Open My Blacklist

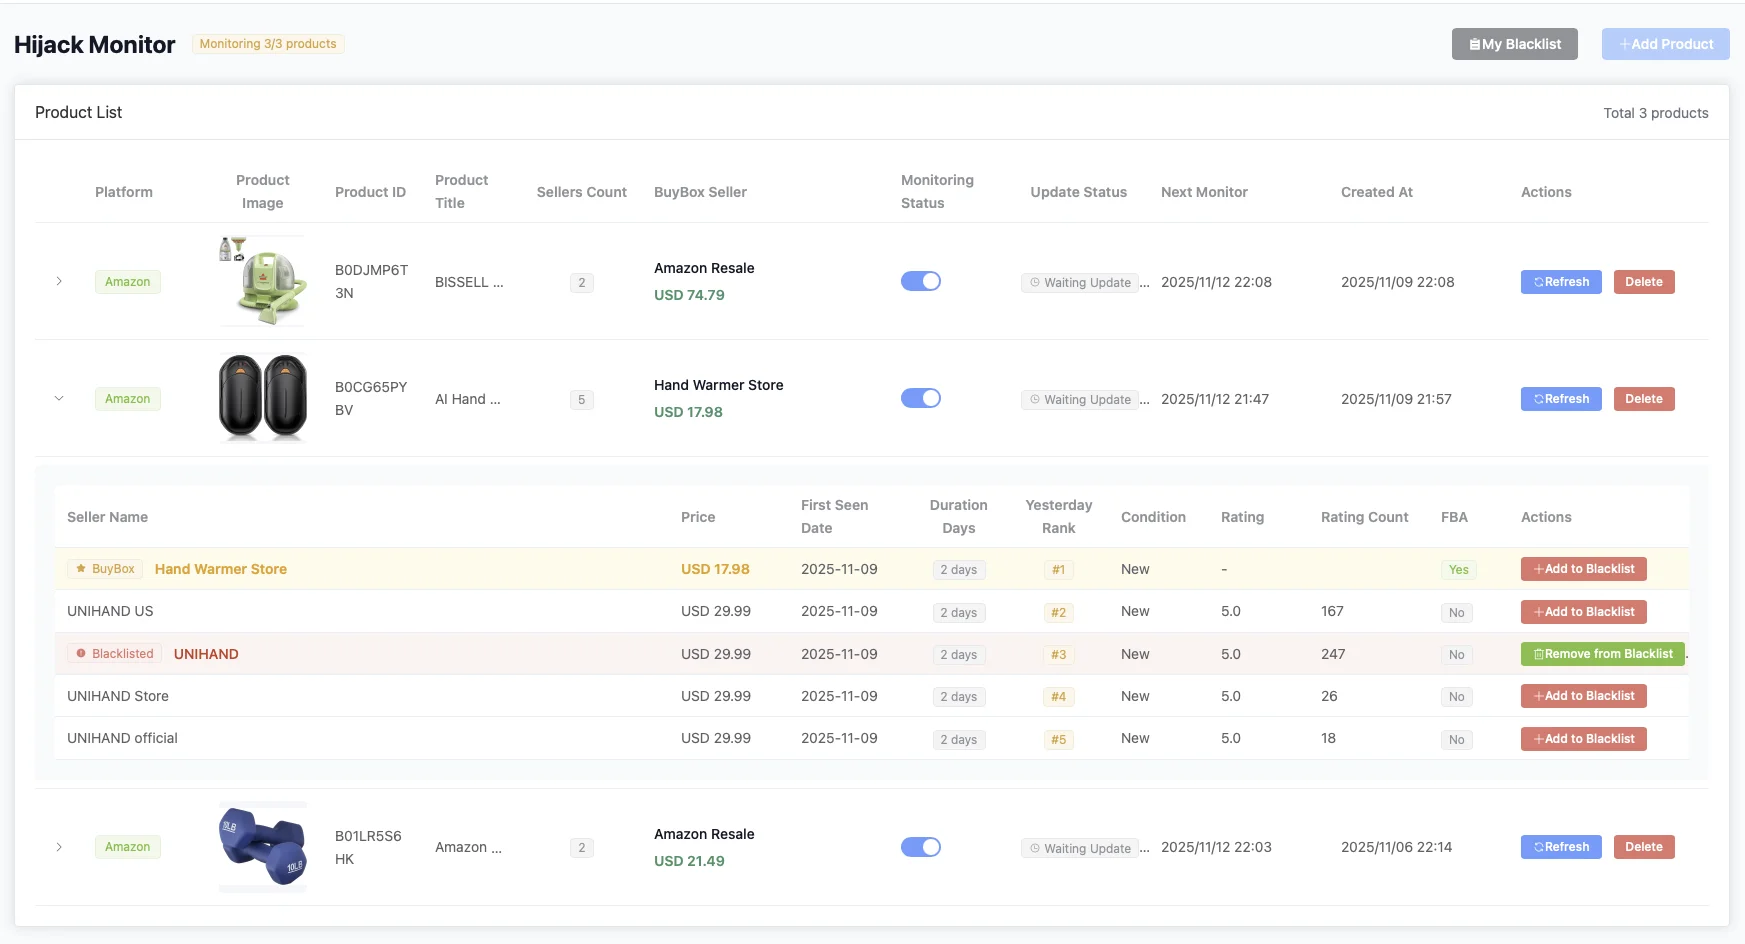tap(1514, 44)
